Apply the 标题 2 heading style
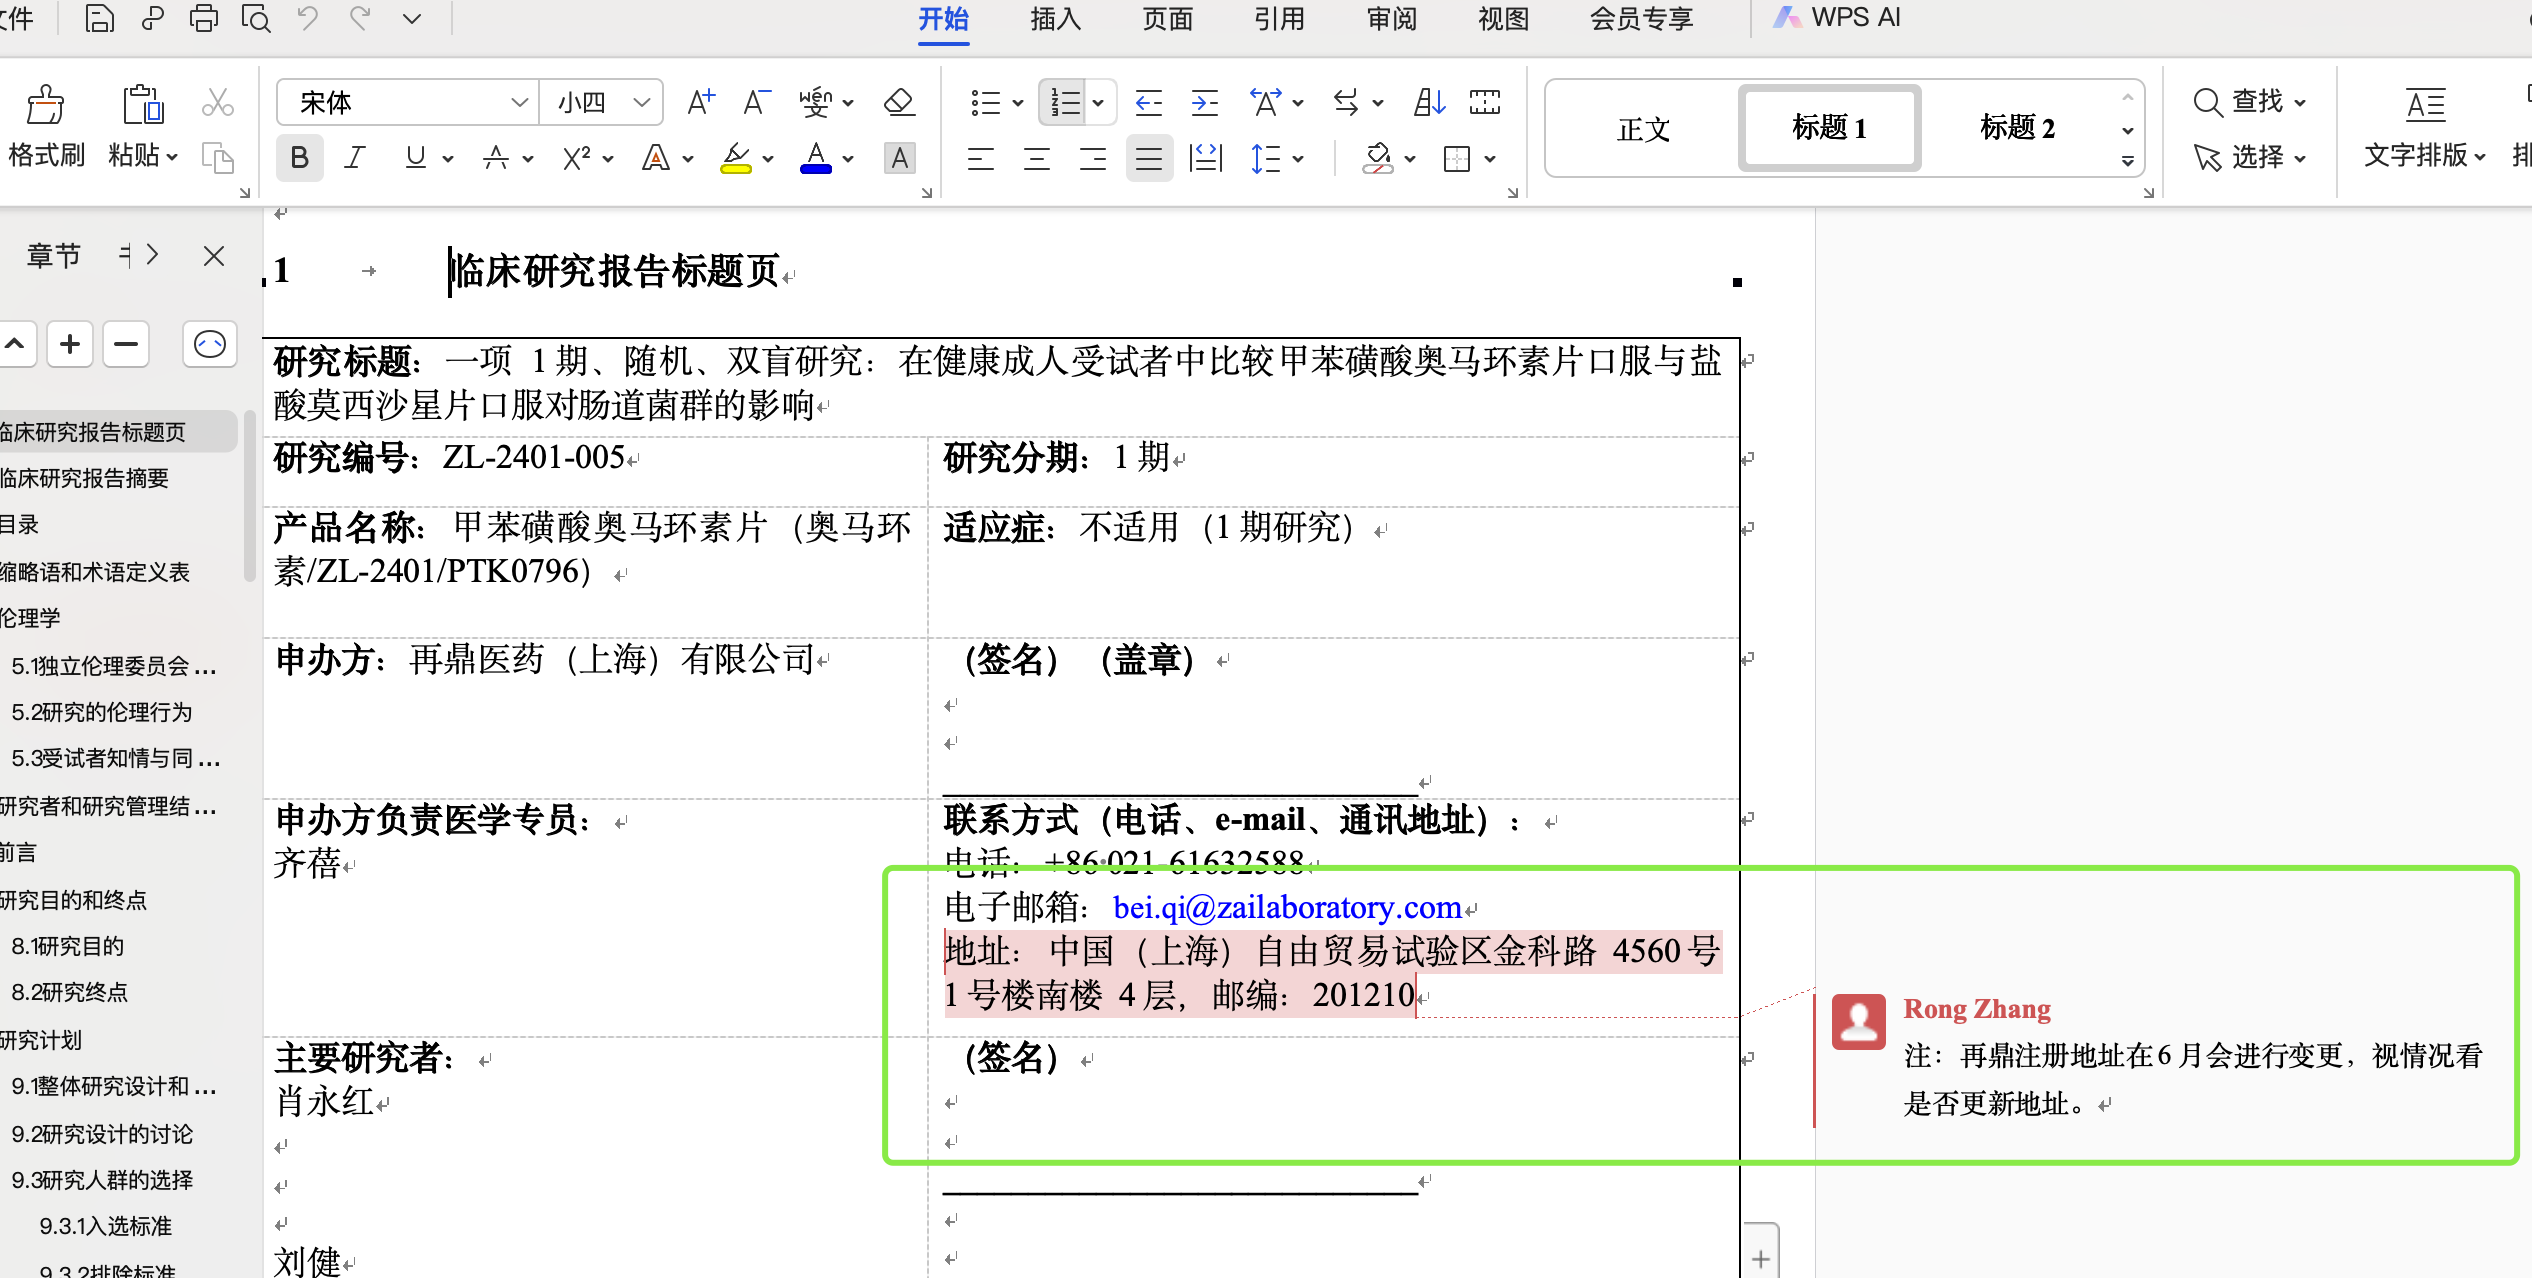 (2016, 128)
